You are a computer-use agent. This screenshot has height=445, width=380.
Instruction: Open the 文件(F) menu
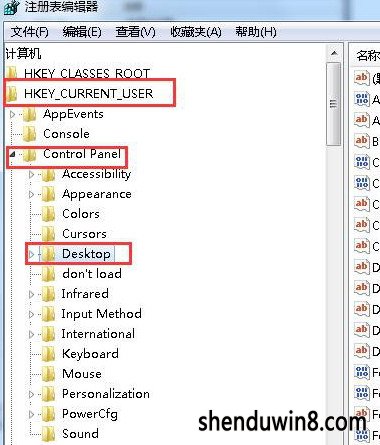coord(30,32)
